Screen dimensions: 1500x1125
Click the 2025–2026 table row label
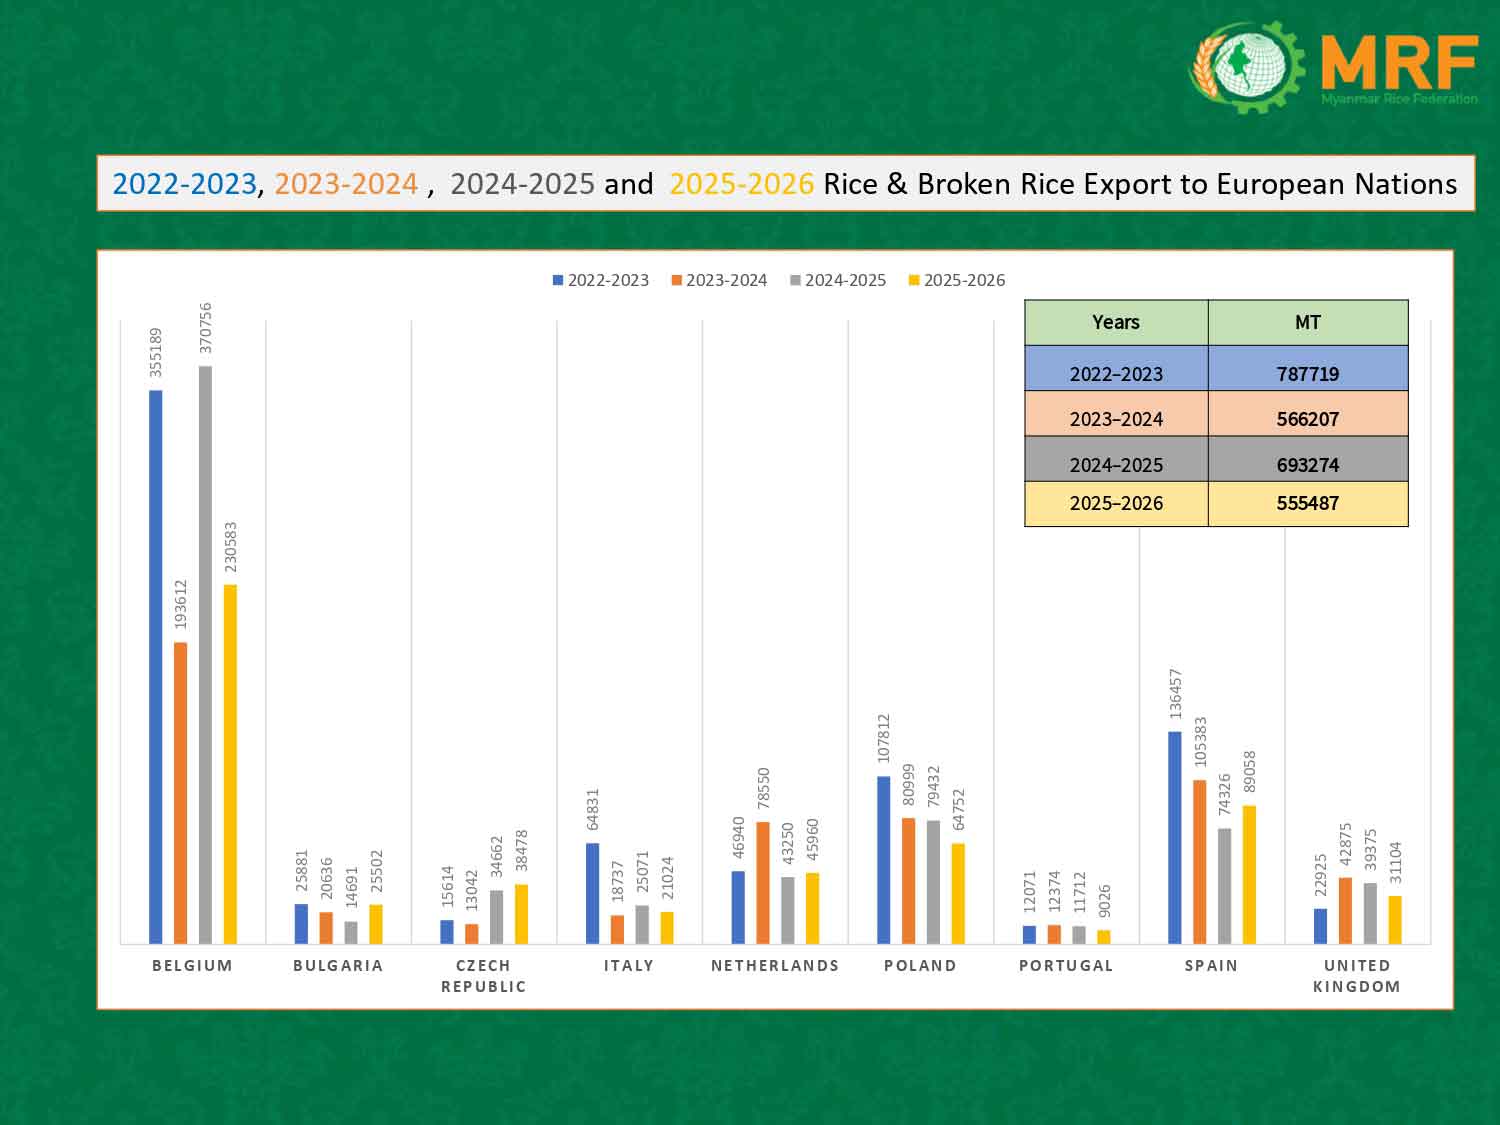pos(1116,504)
